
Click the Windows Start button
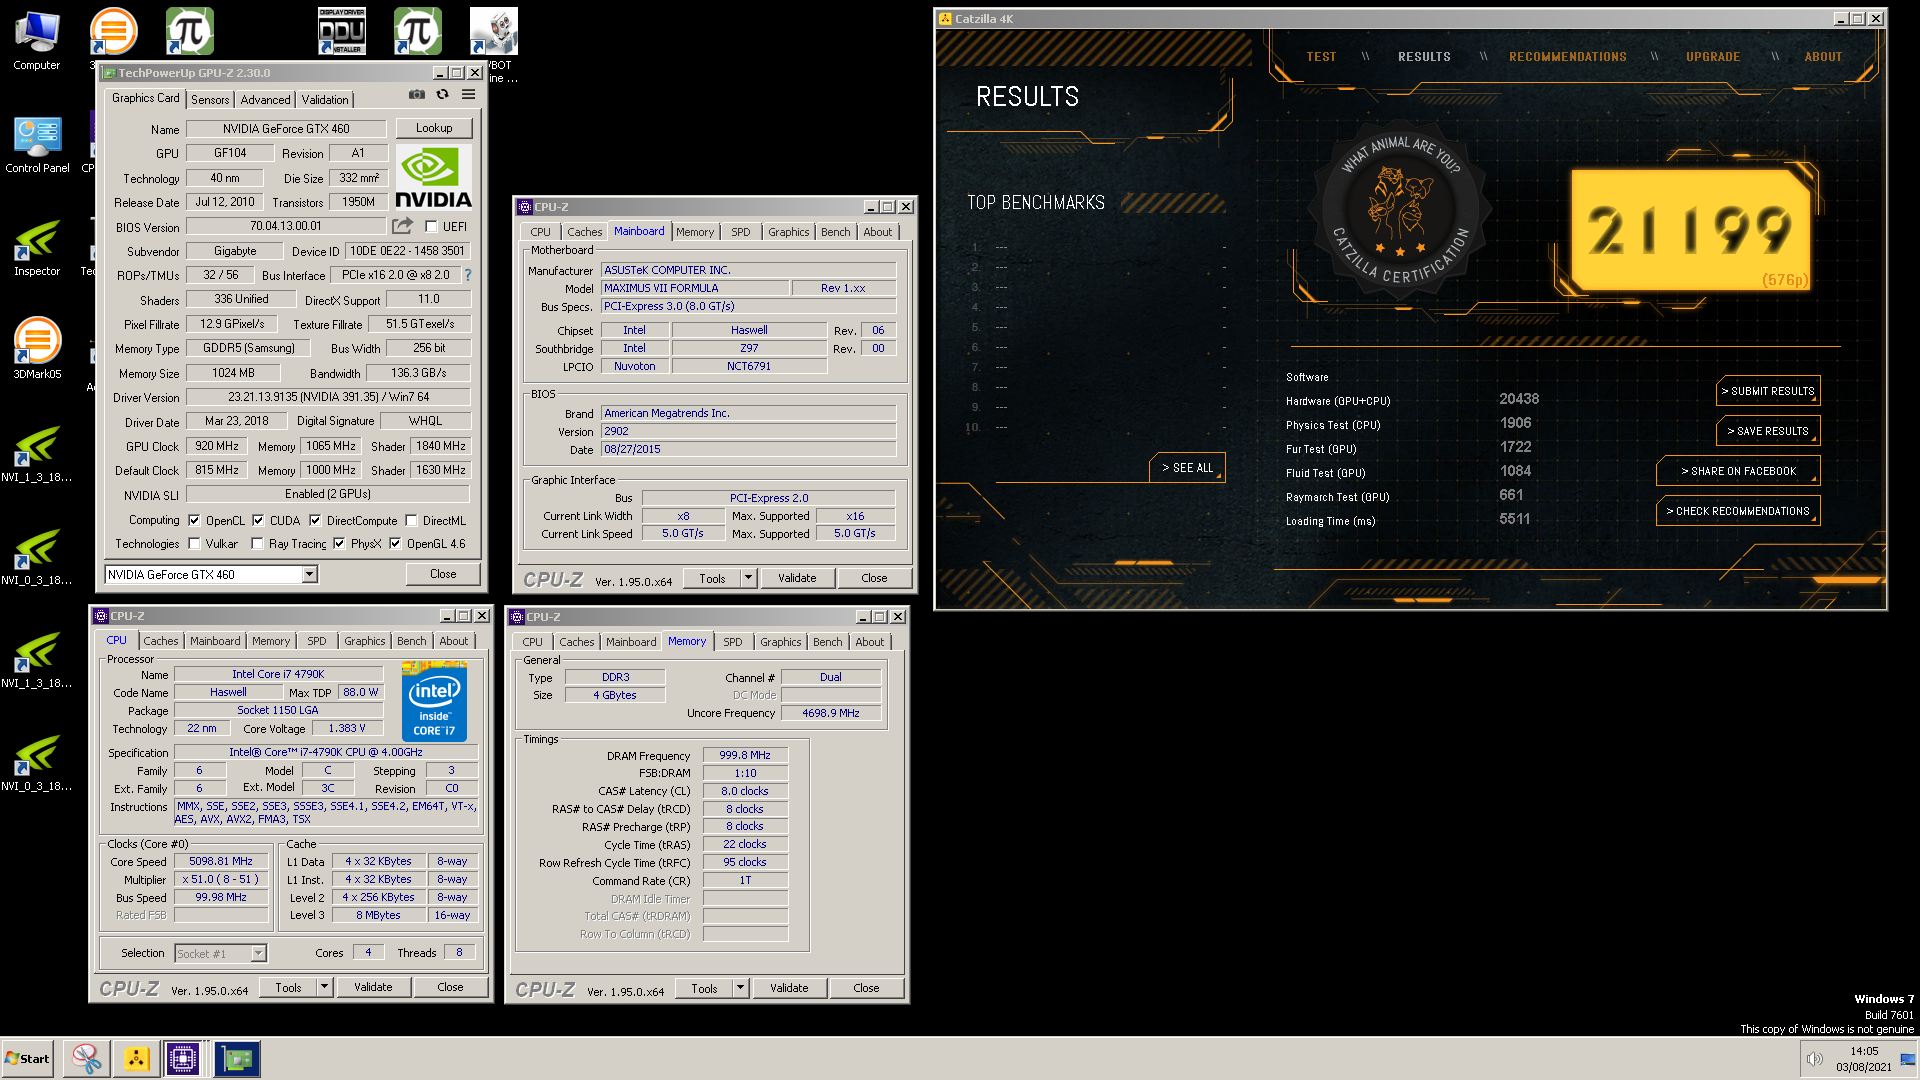[27, 1059]
